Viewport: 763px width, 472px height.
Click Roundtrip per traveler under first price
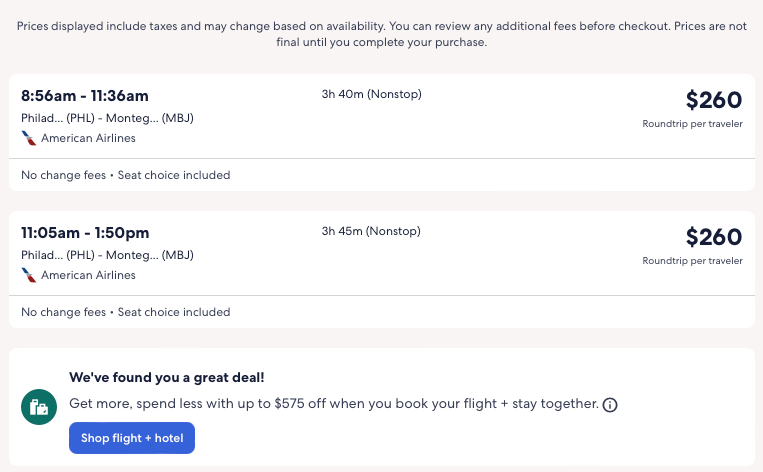coord(692,124)
